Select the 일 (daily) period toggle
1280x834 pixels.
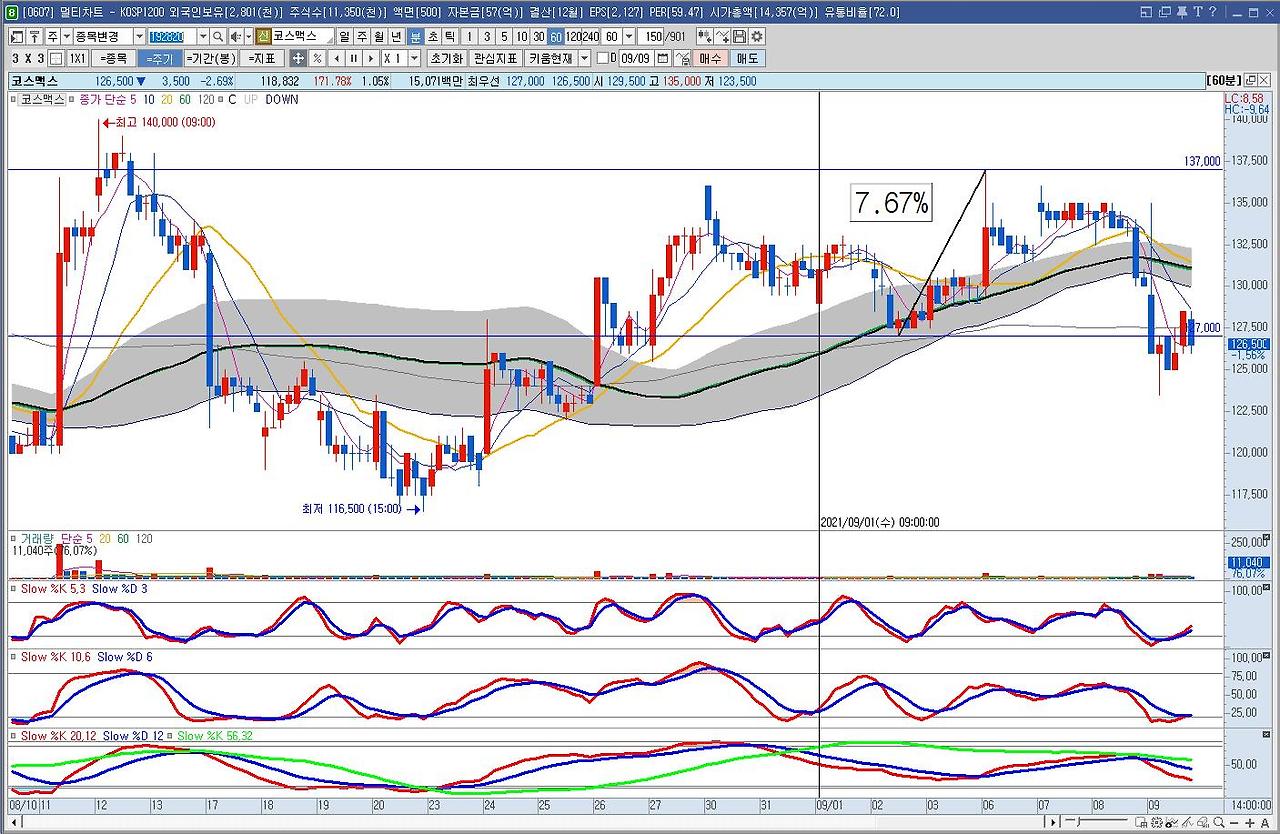click(x=343, y=37)
